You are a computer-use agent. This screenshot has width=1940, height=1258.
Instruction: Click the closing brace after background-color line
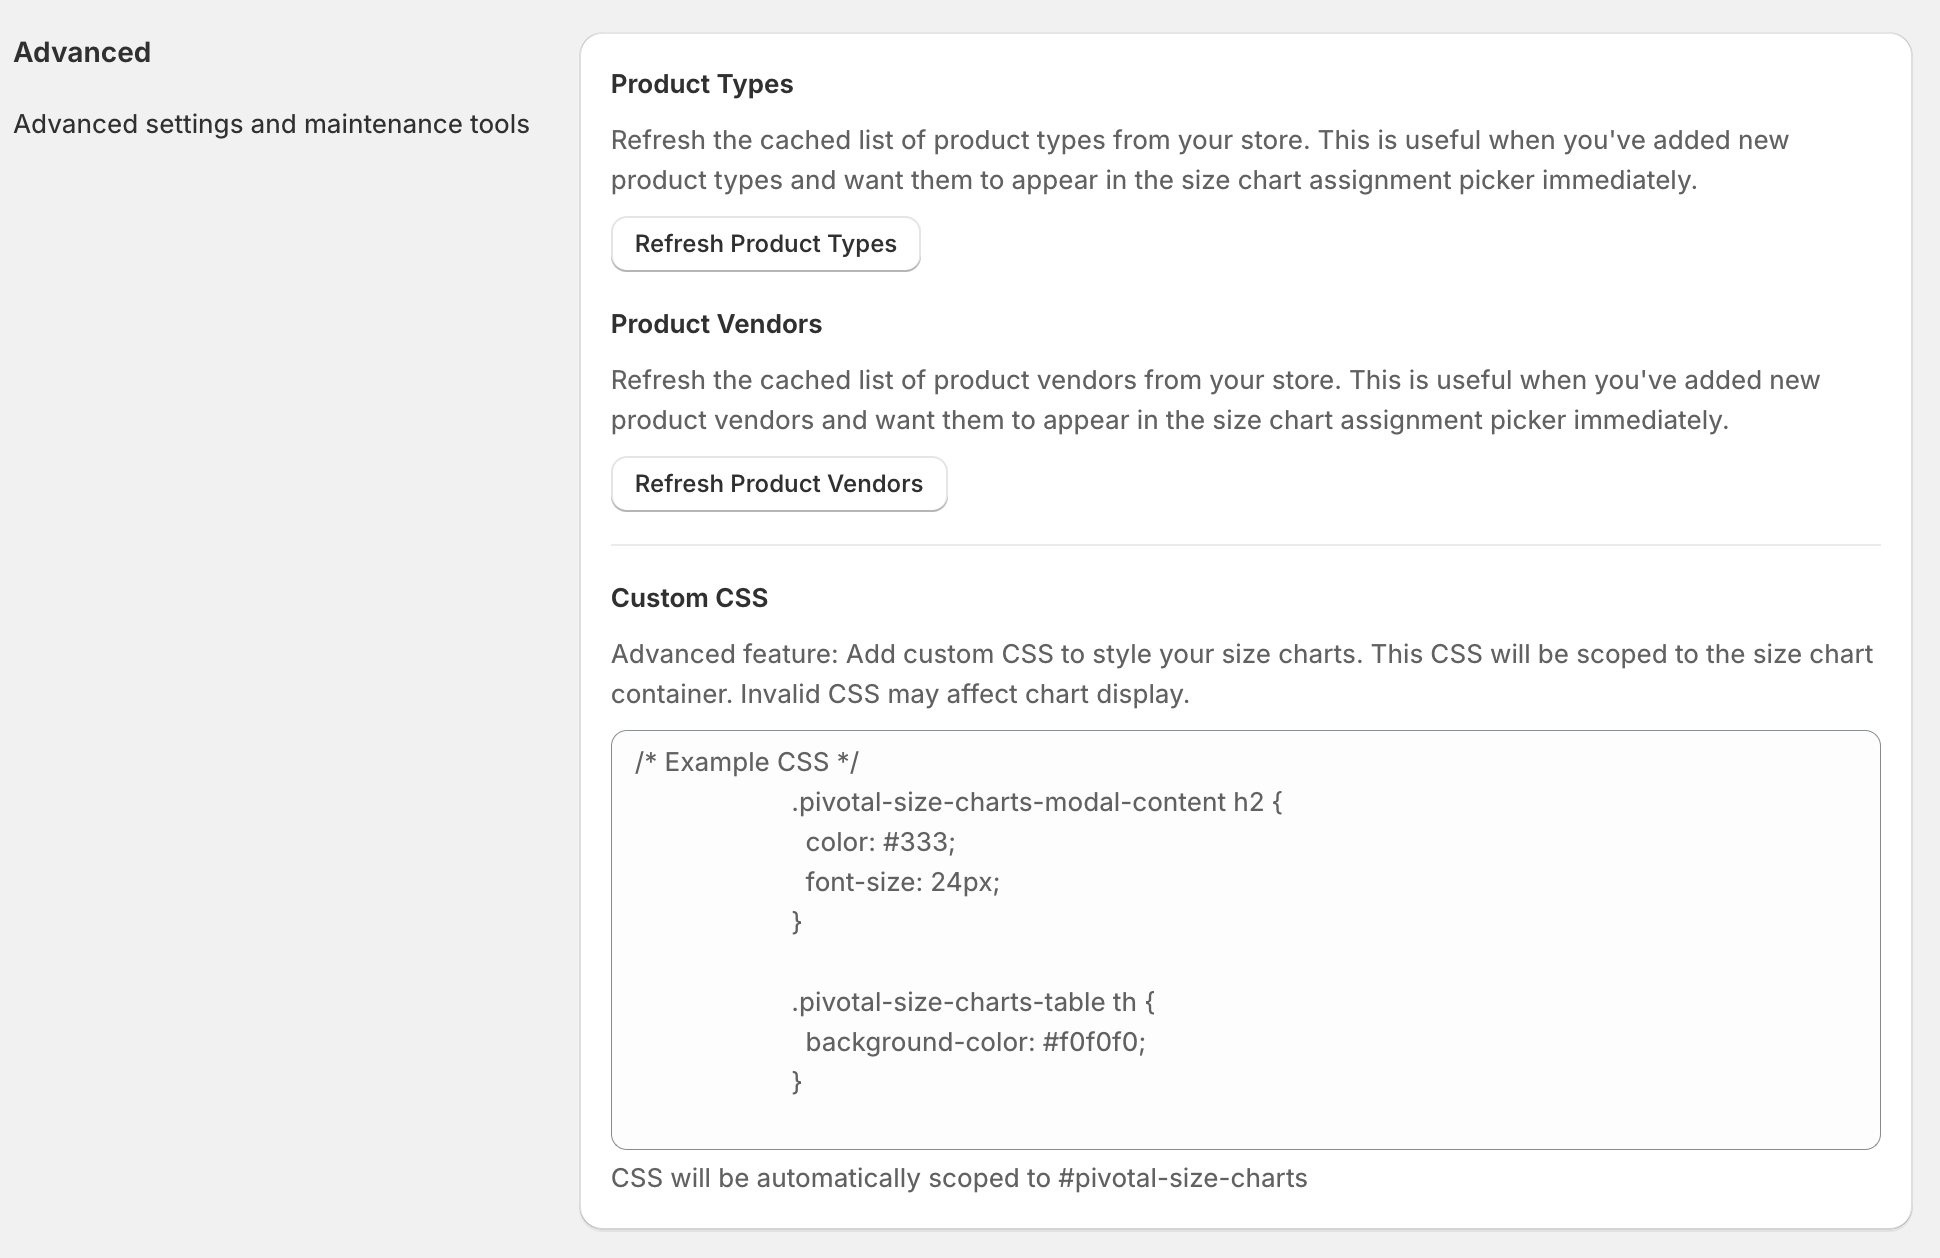click(797, 1082)
